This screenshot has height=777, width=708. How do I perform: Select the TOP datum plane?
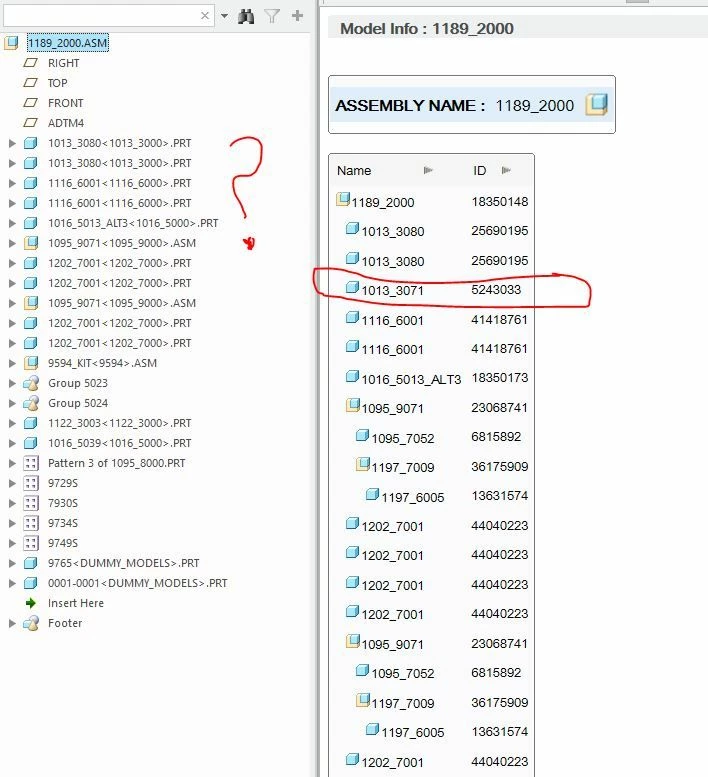(57, 83)
